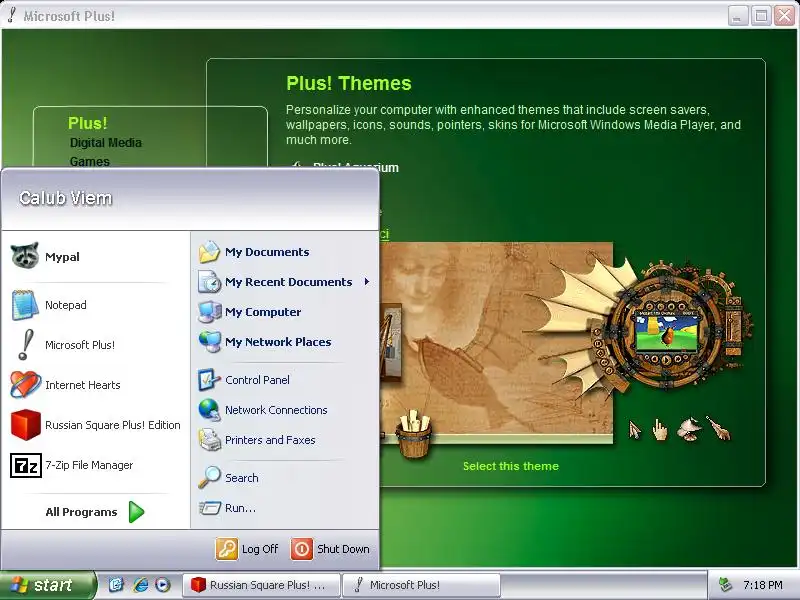800x600 pixels.
Task: Click the Plus! Themes heading
Action: [x=348, y=83]
